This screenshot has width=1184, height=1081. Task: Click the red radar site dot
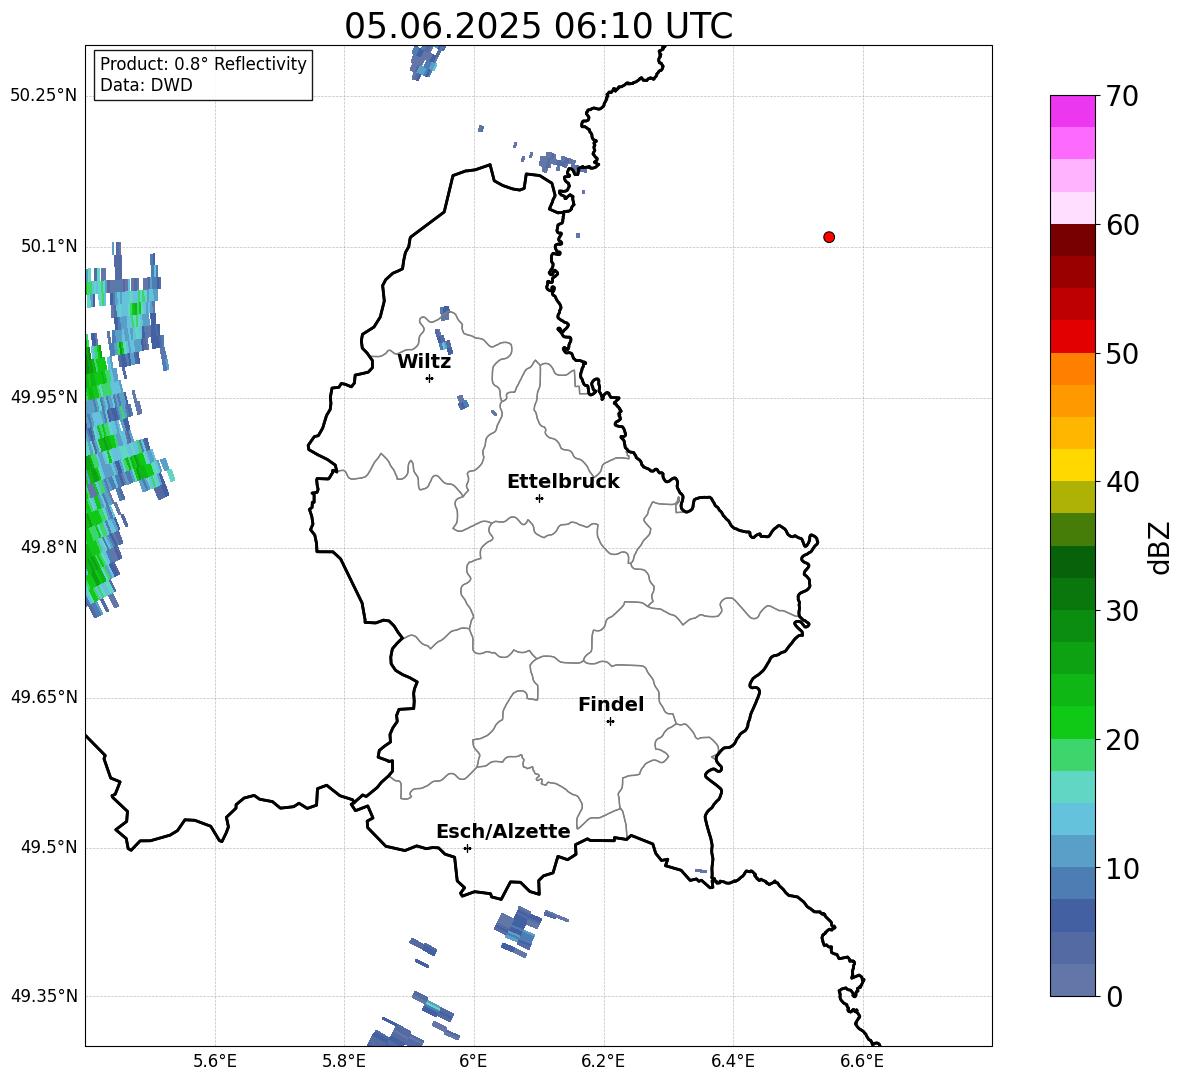[x=829, y=237]
